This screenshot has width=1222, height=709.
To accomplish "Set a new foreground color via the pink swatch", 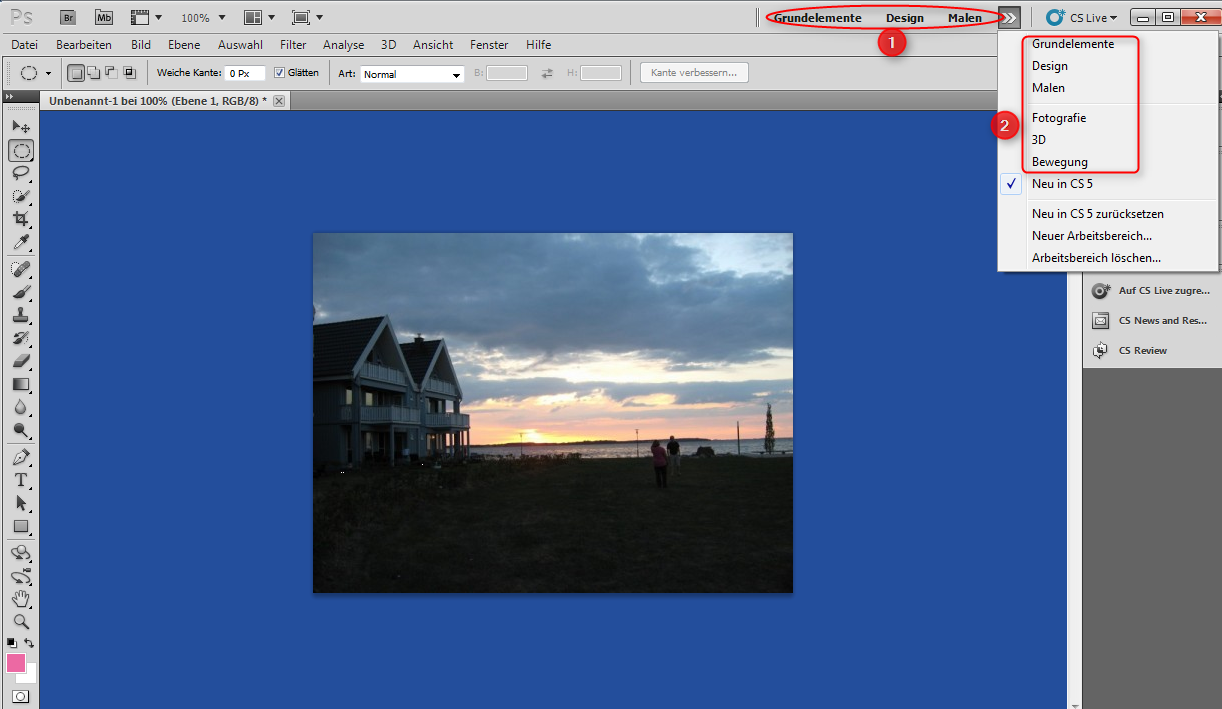I will tap(15, 663).
